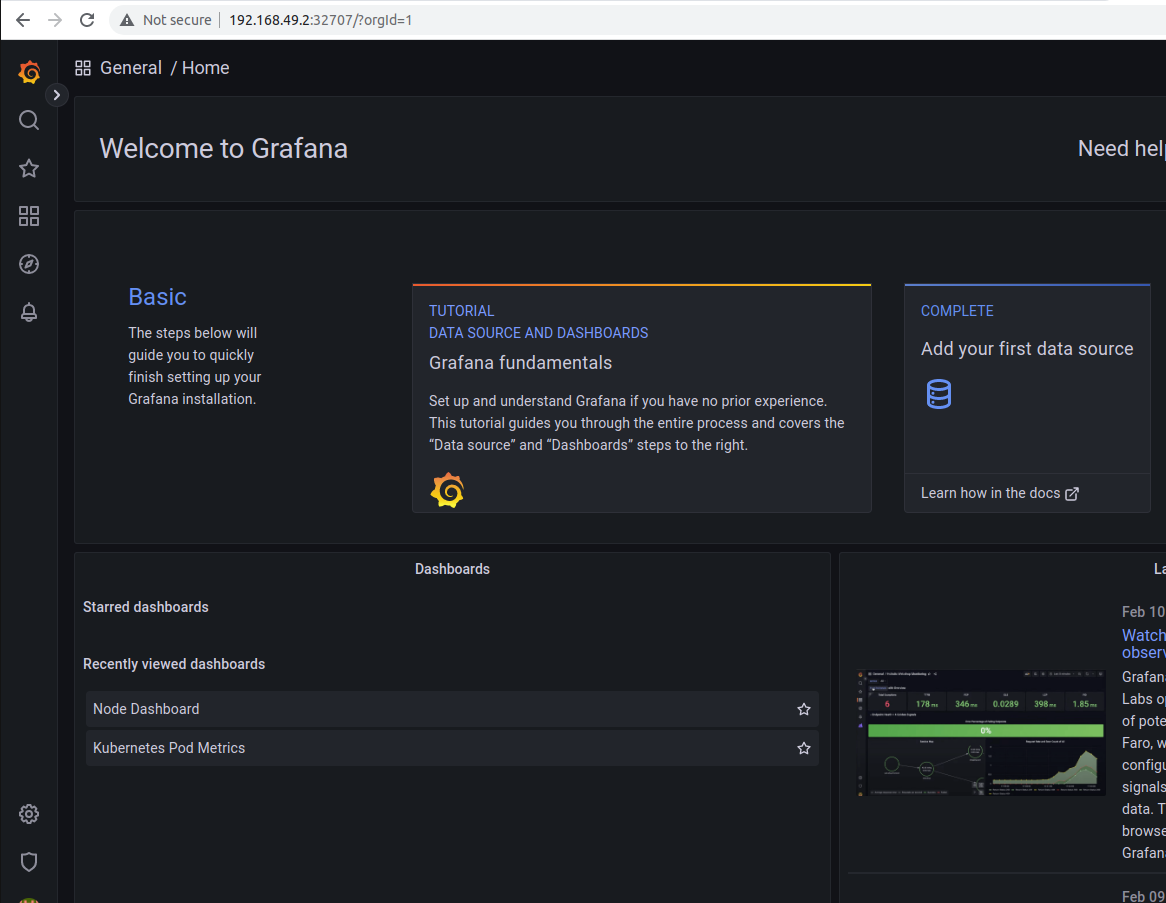The width and height of the screenshot is (1166, 903).
Task: Expand the sidebar with chevron arrow
Action: (x=57, y=94)
